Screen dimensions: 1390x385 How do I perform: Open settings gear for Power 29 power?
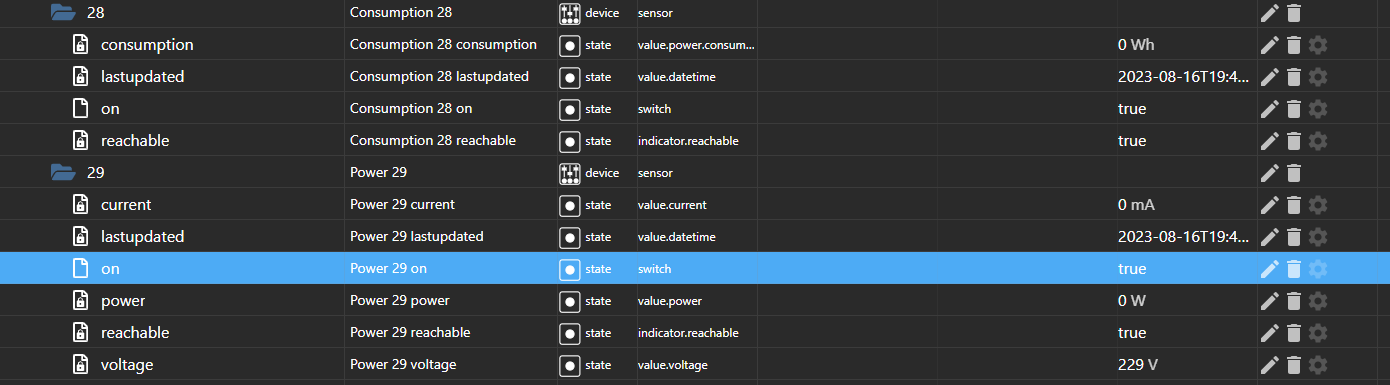1318,301
